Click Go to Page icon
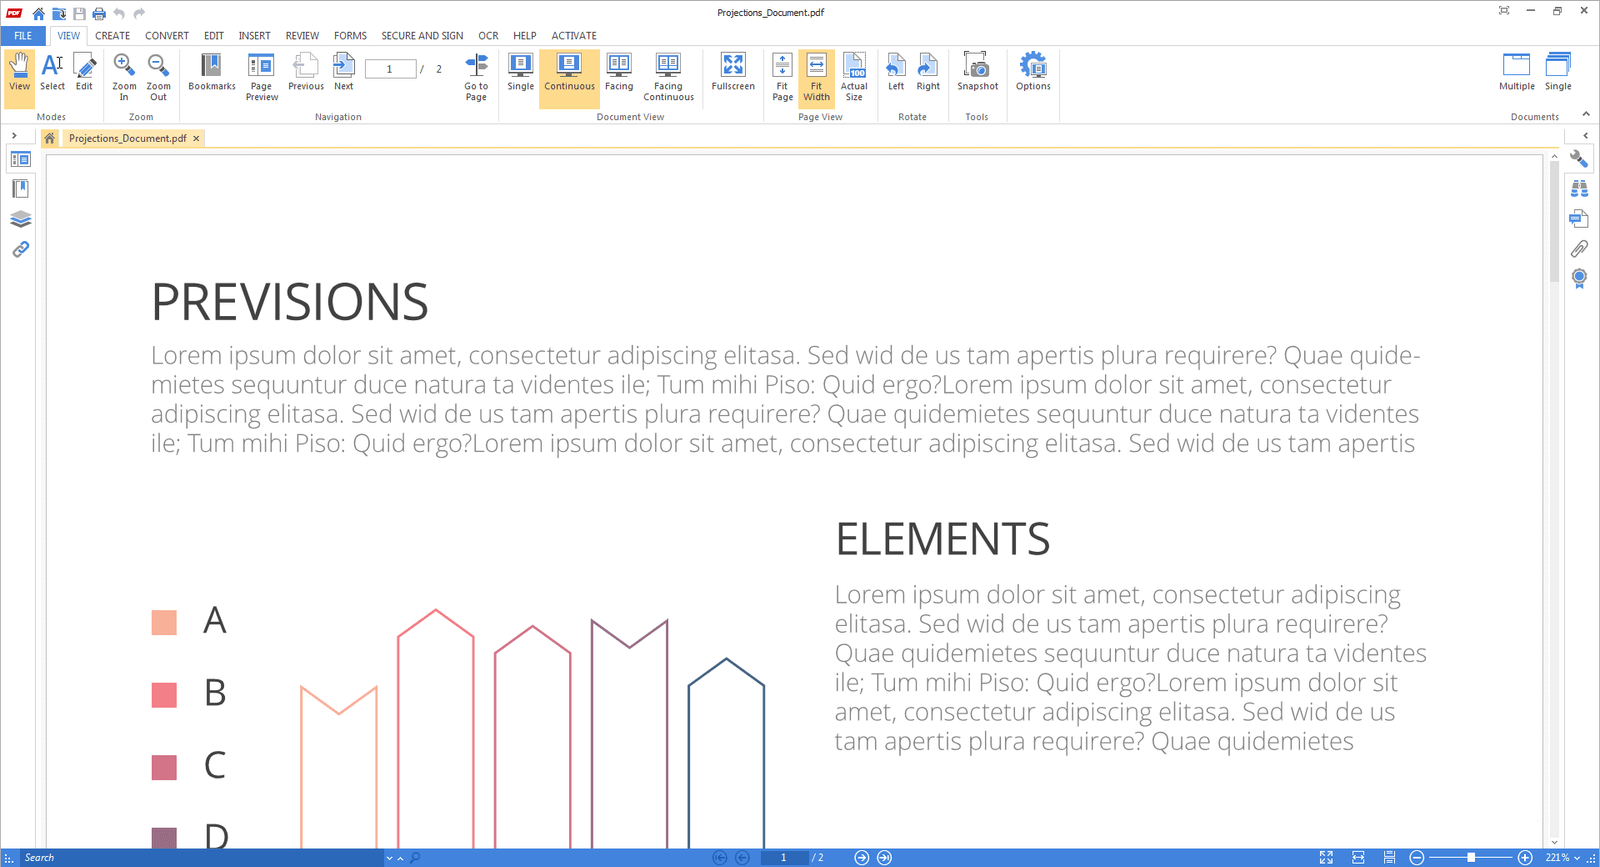1600x867 pixels. 476,75
